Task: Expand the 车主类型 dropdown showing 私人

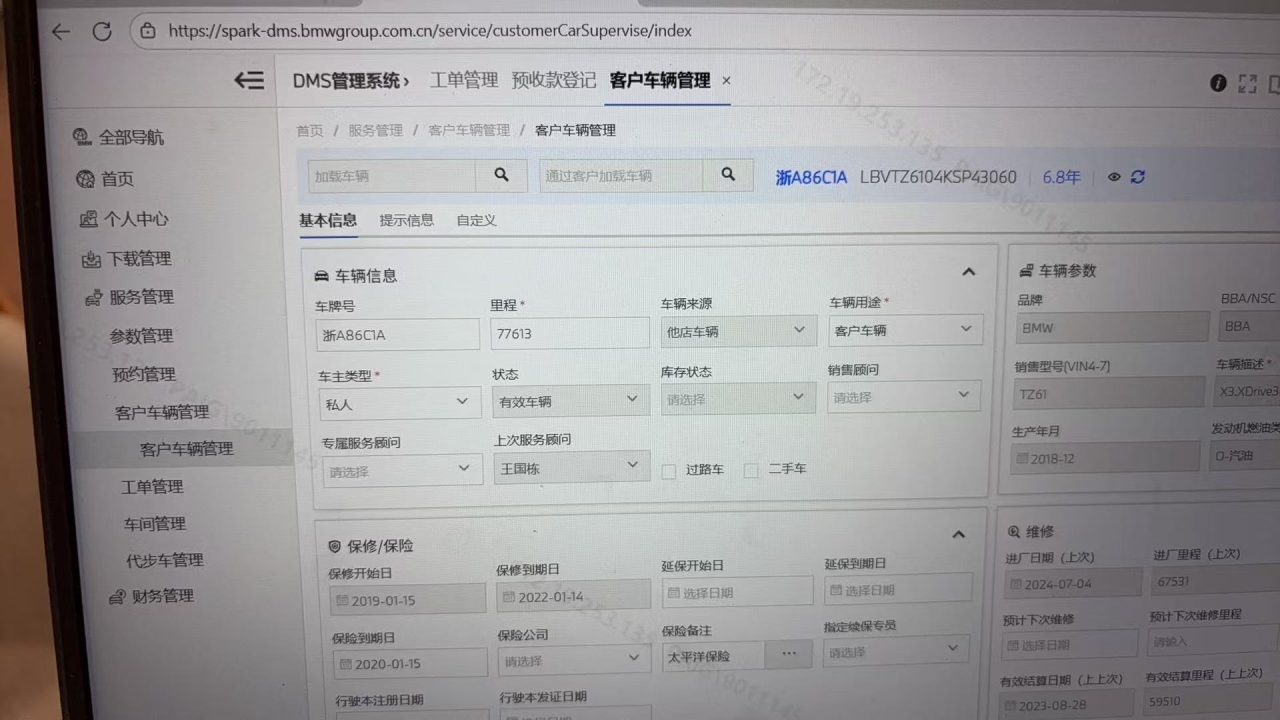Action: 398,403
